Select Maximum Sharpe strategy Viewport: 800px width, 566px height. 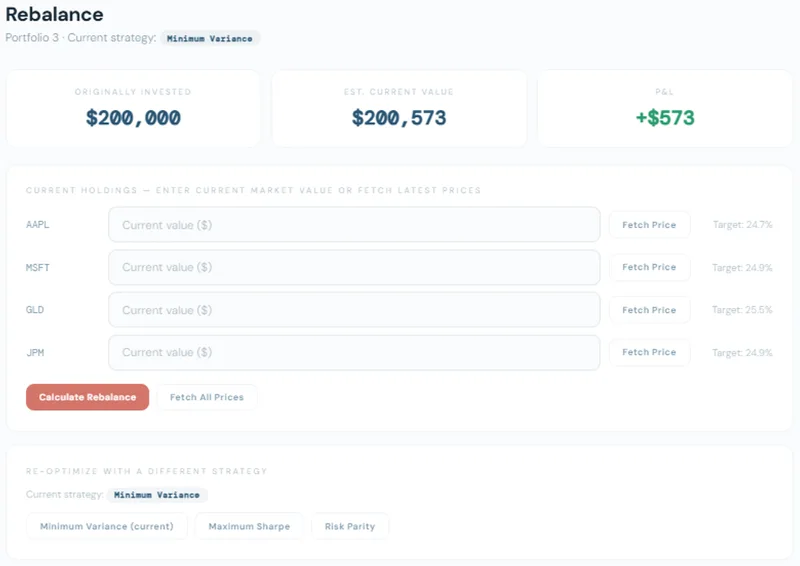[249, 526]
